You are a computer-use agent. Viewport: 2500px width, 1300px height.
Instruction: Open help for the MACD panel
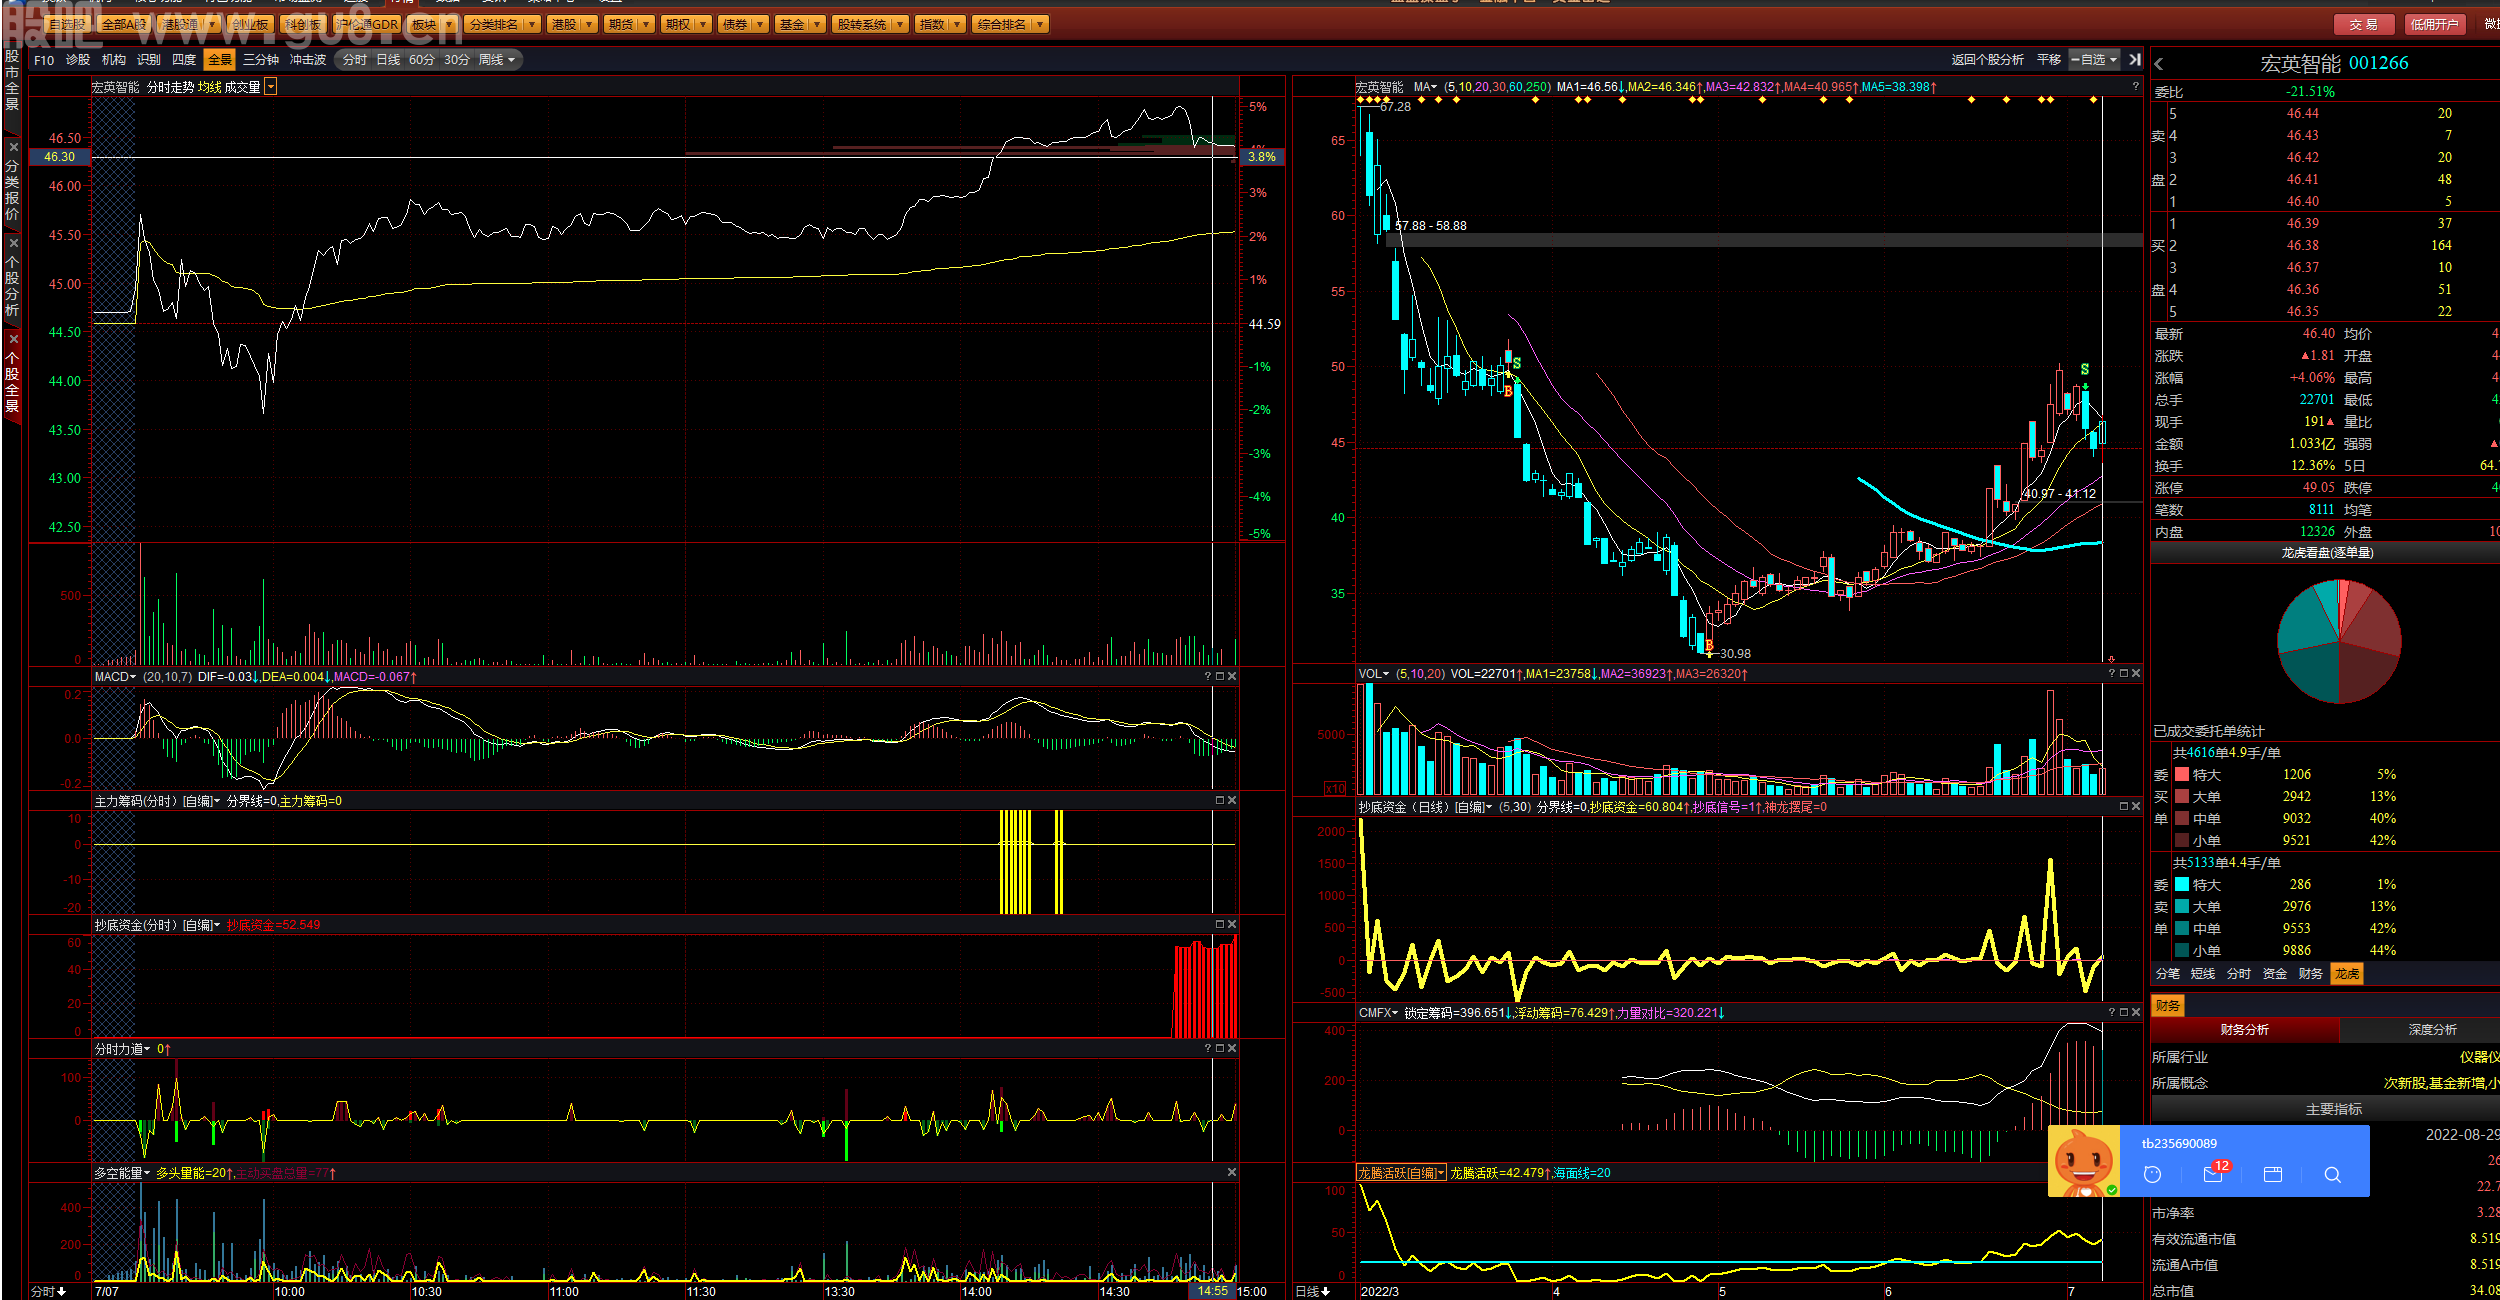[x=1208, y=677]
